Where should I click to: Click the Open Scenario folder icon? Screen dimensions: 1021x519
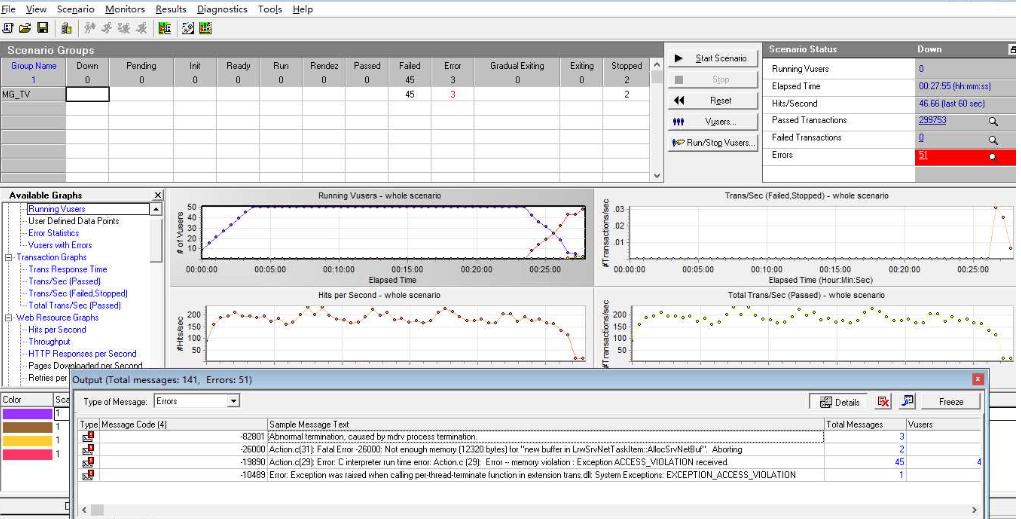[25, 28]
